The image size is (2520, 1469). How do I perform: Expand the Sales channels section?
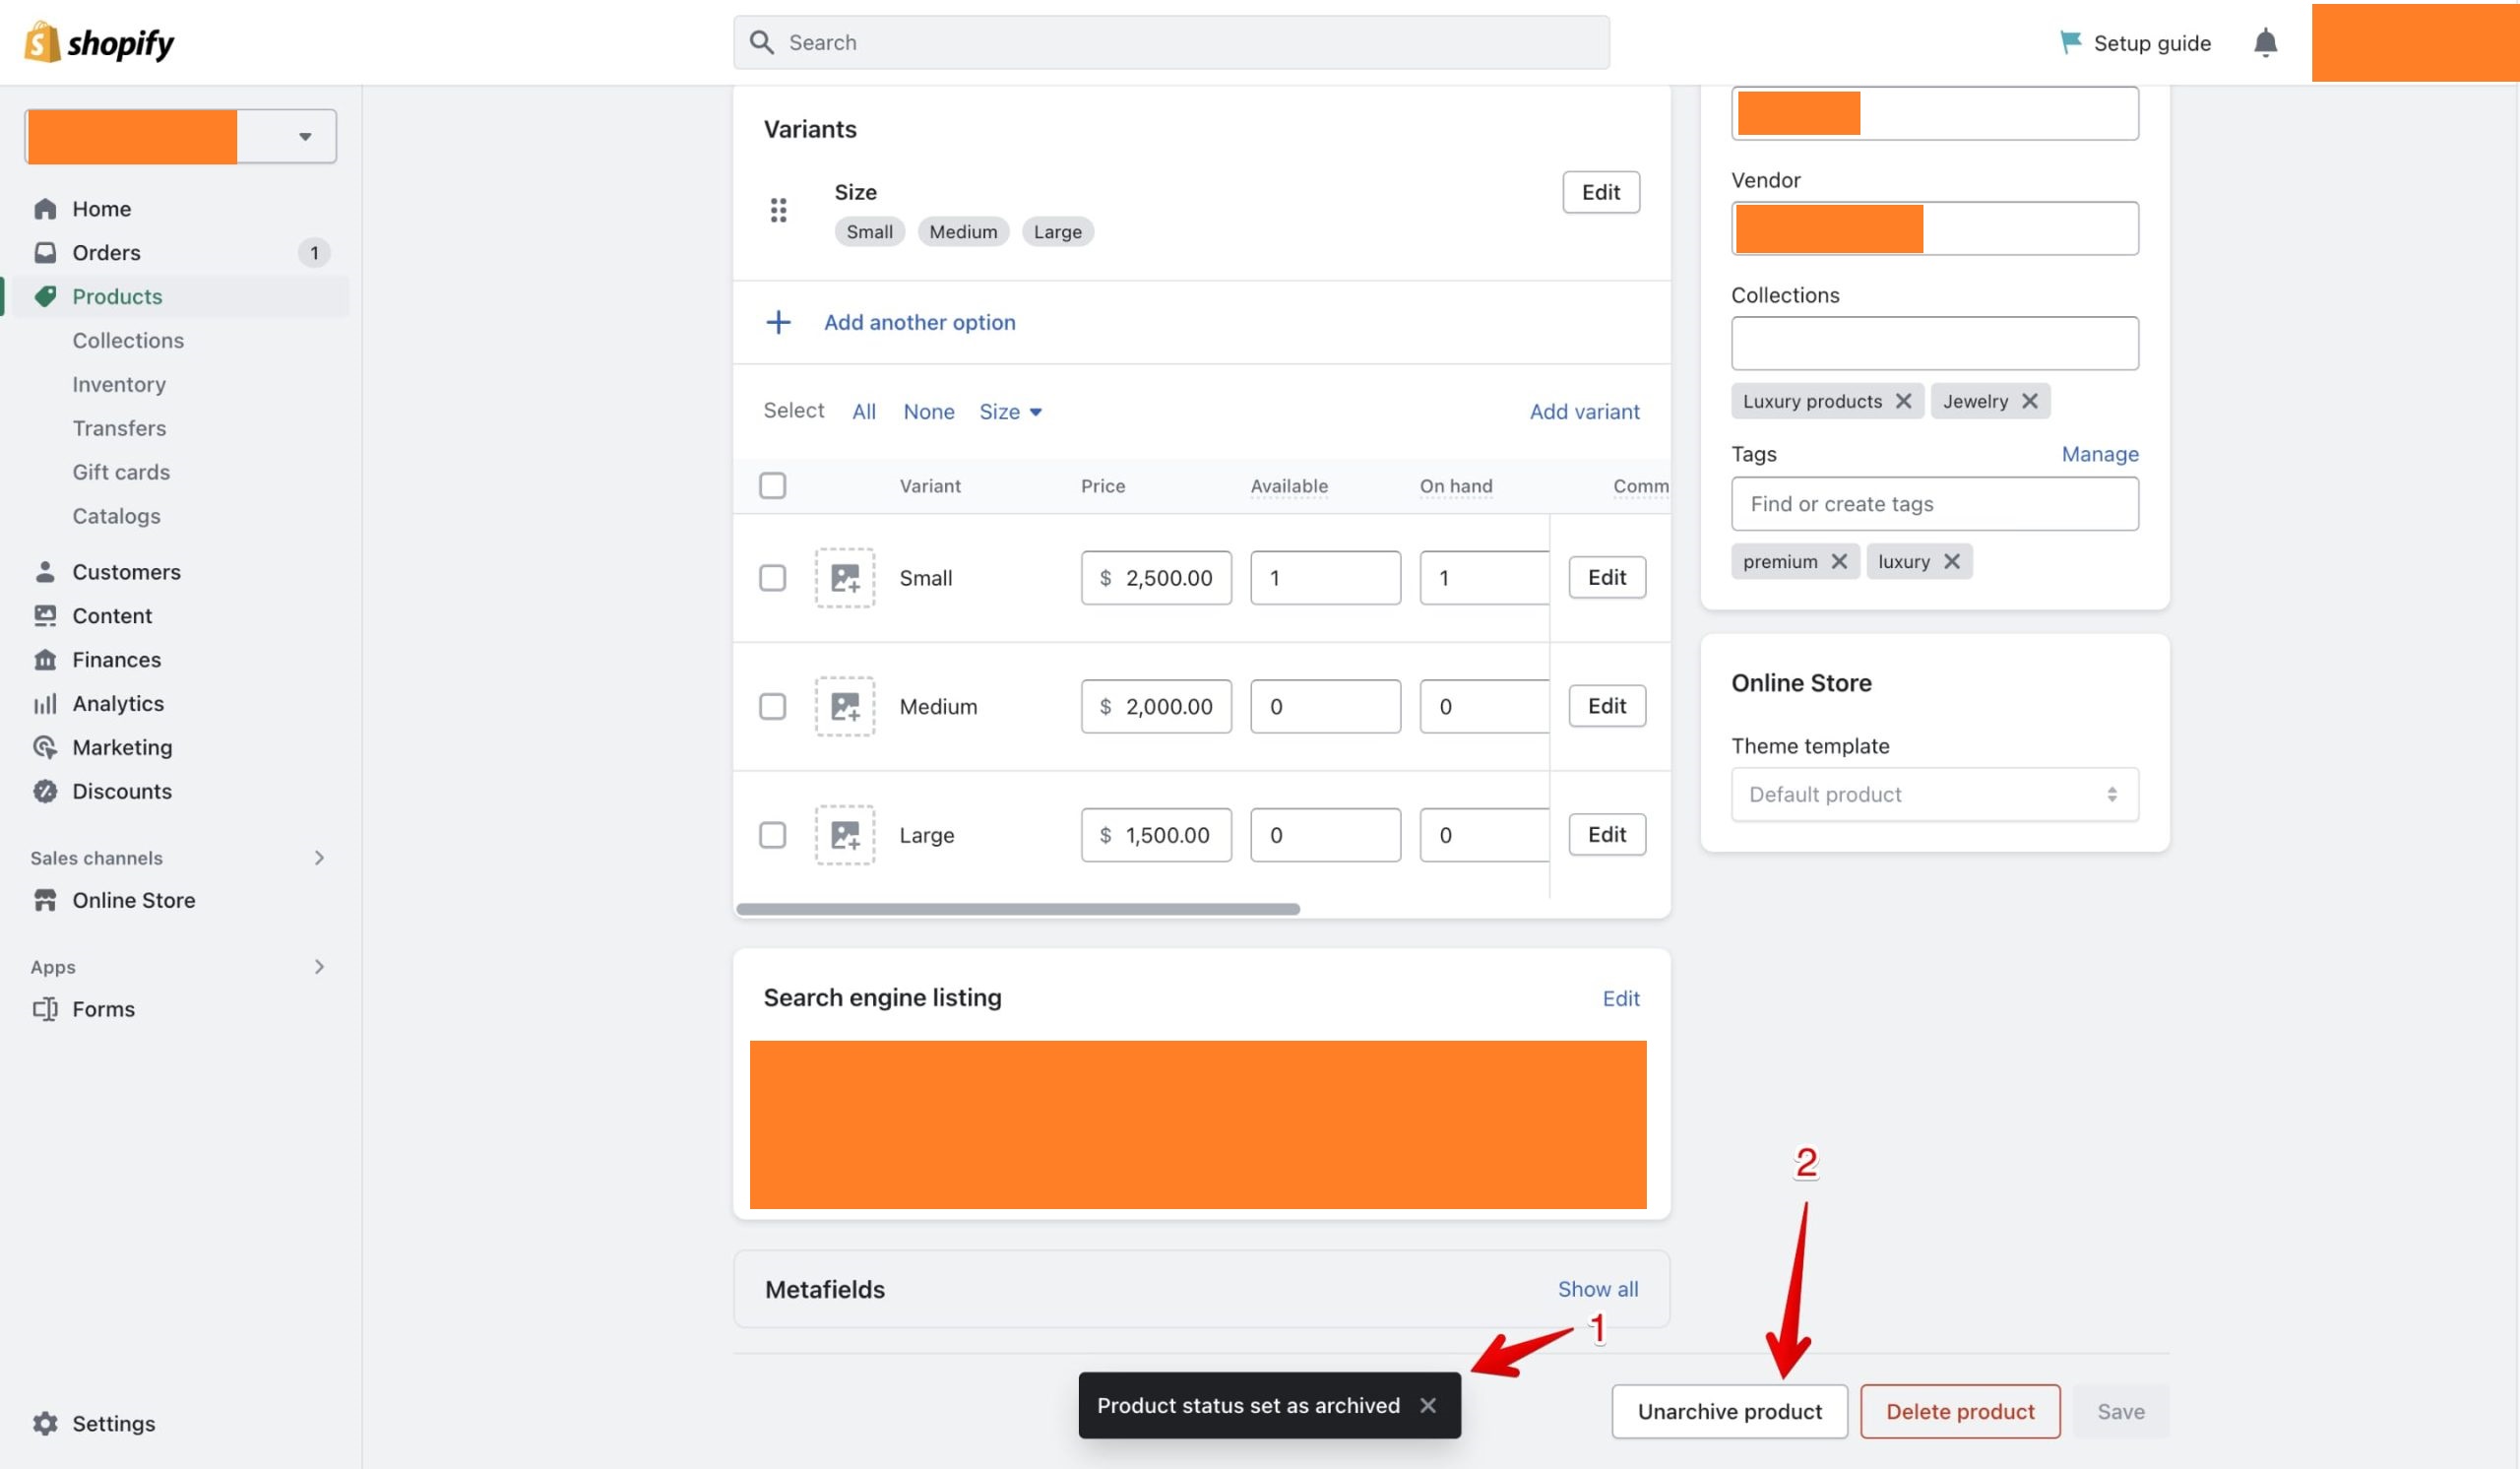(316, 857)
